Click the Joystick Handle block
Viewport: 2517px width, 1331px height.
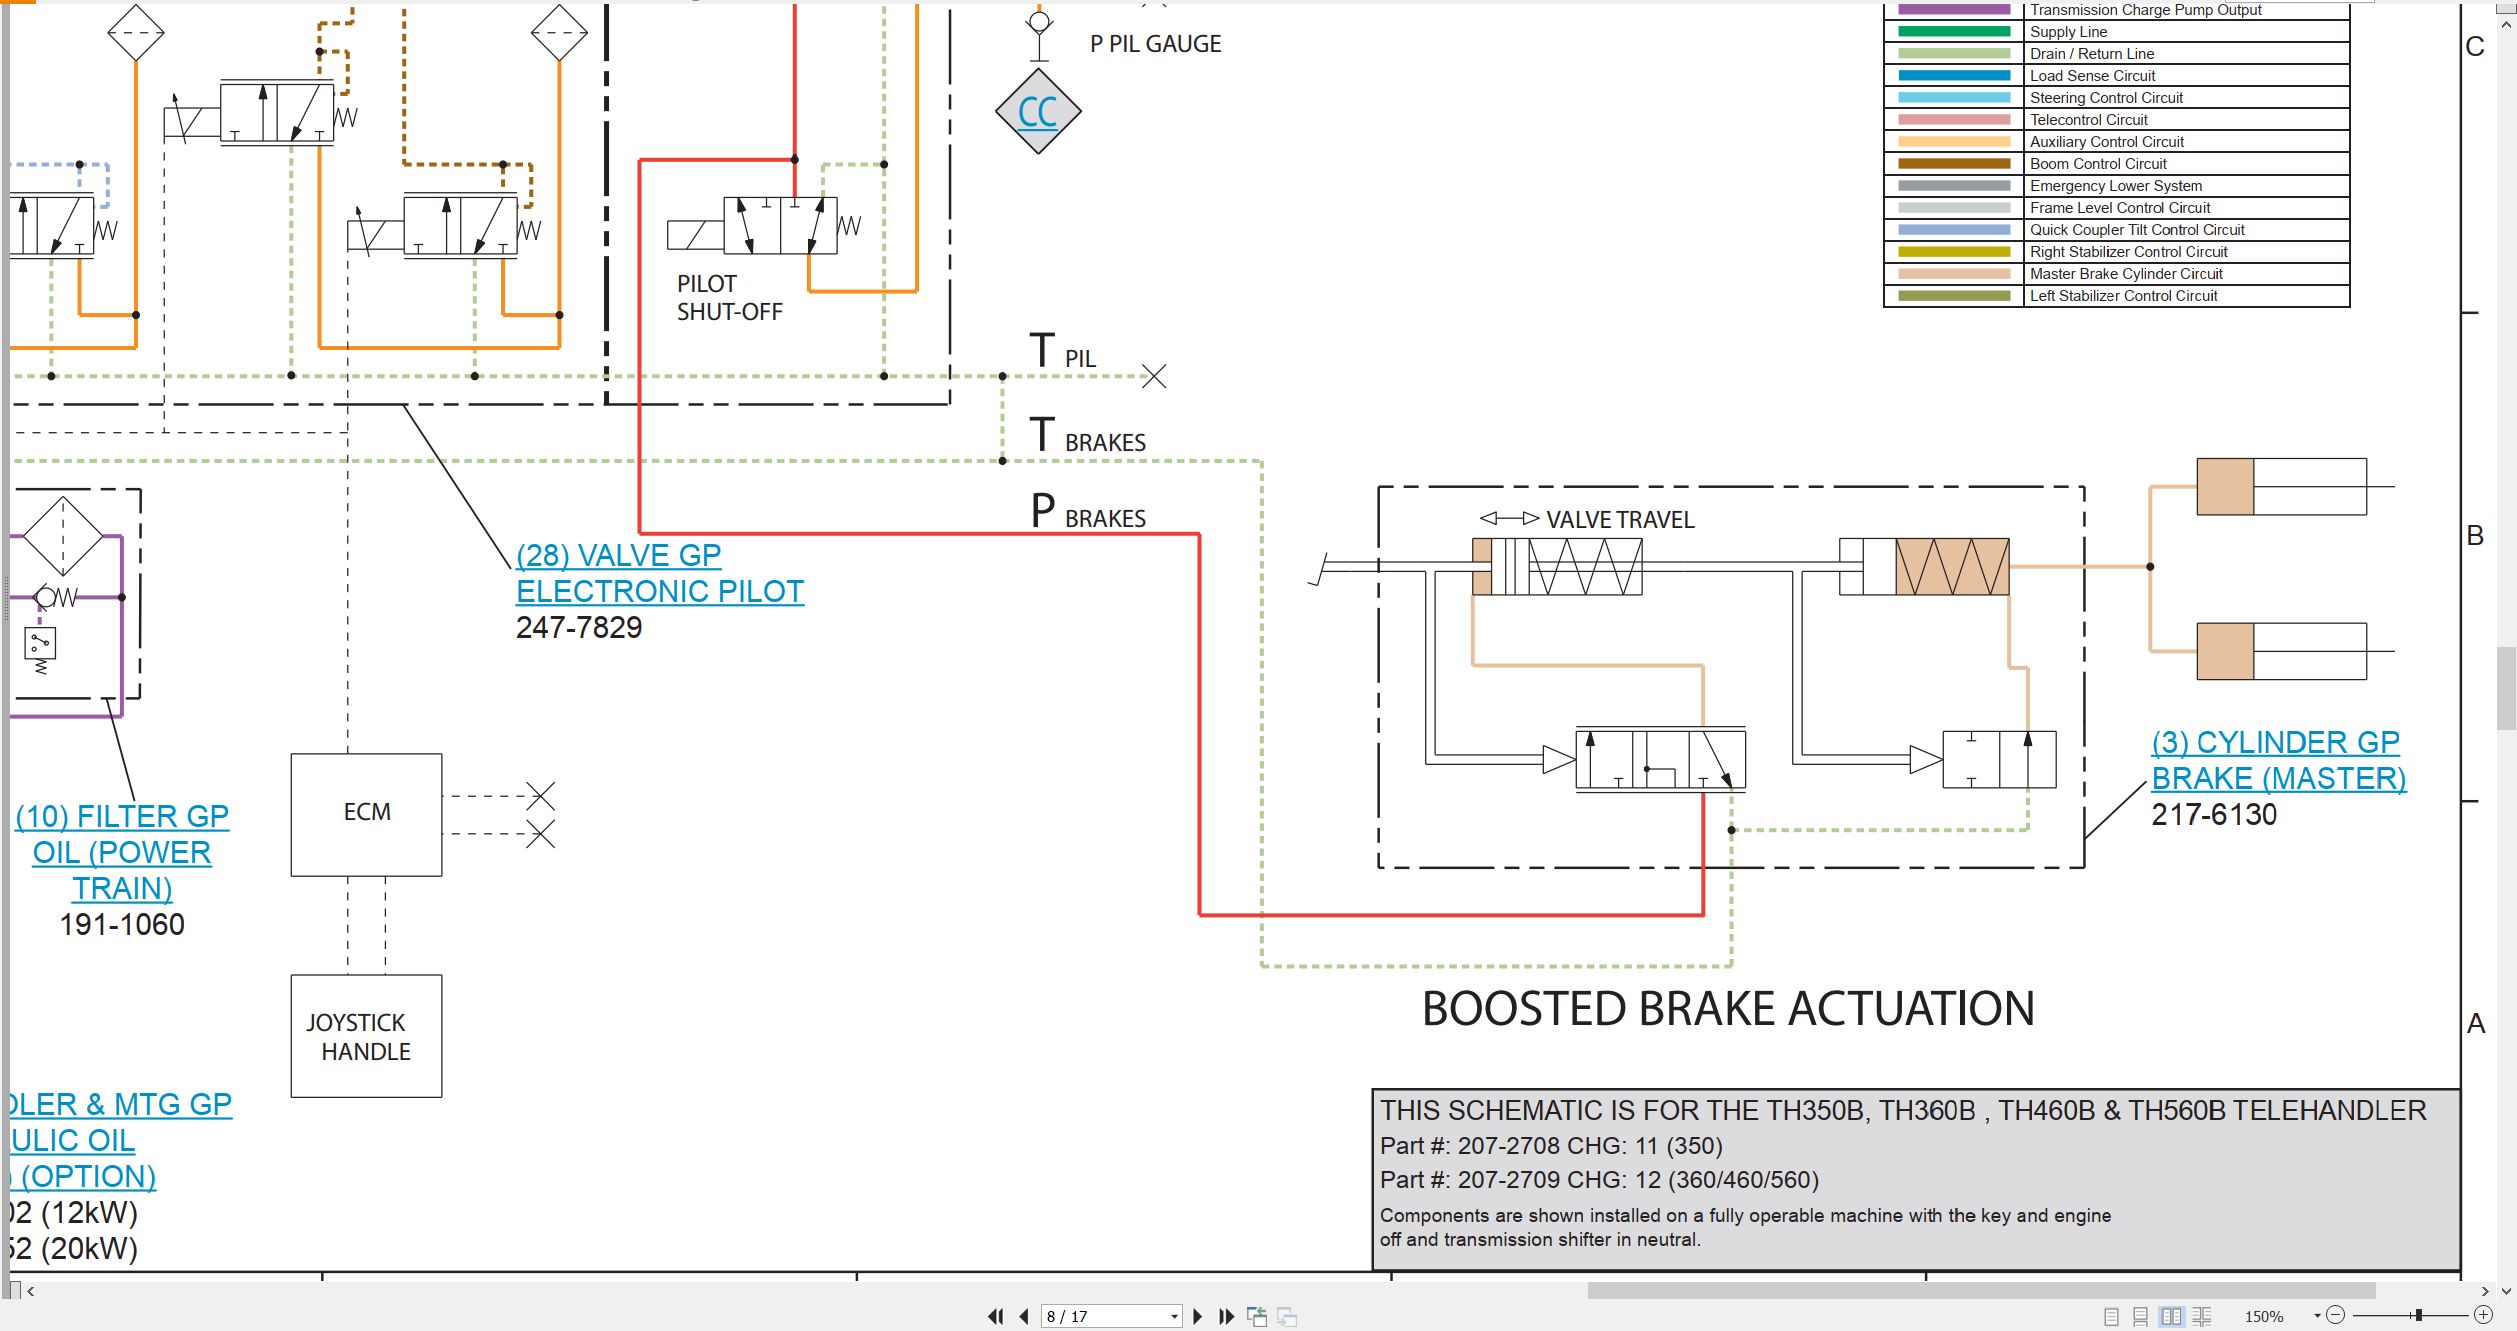point(366,1036)
